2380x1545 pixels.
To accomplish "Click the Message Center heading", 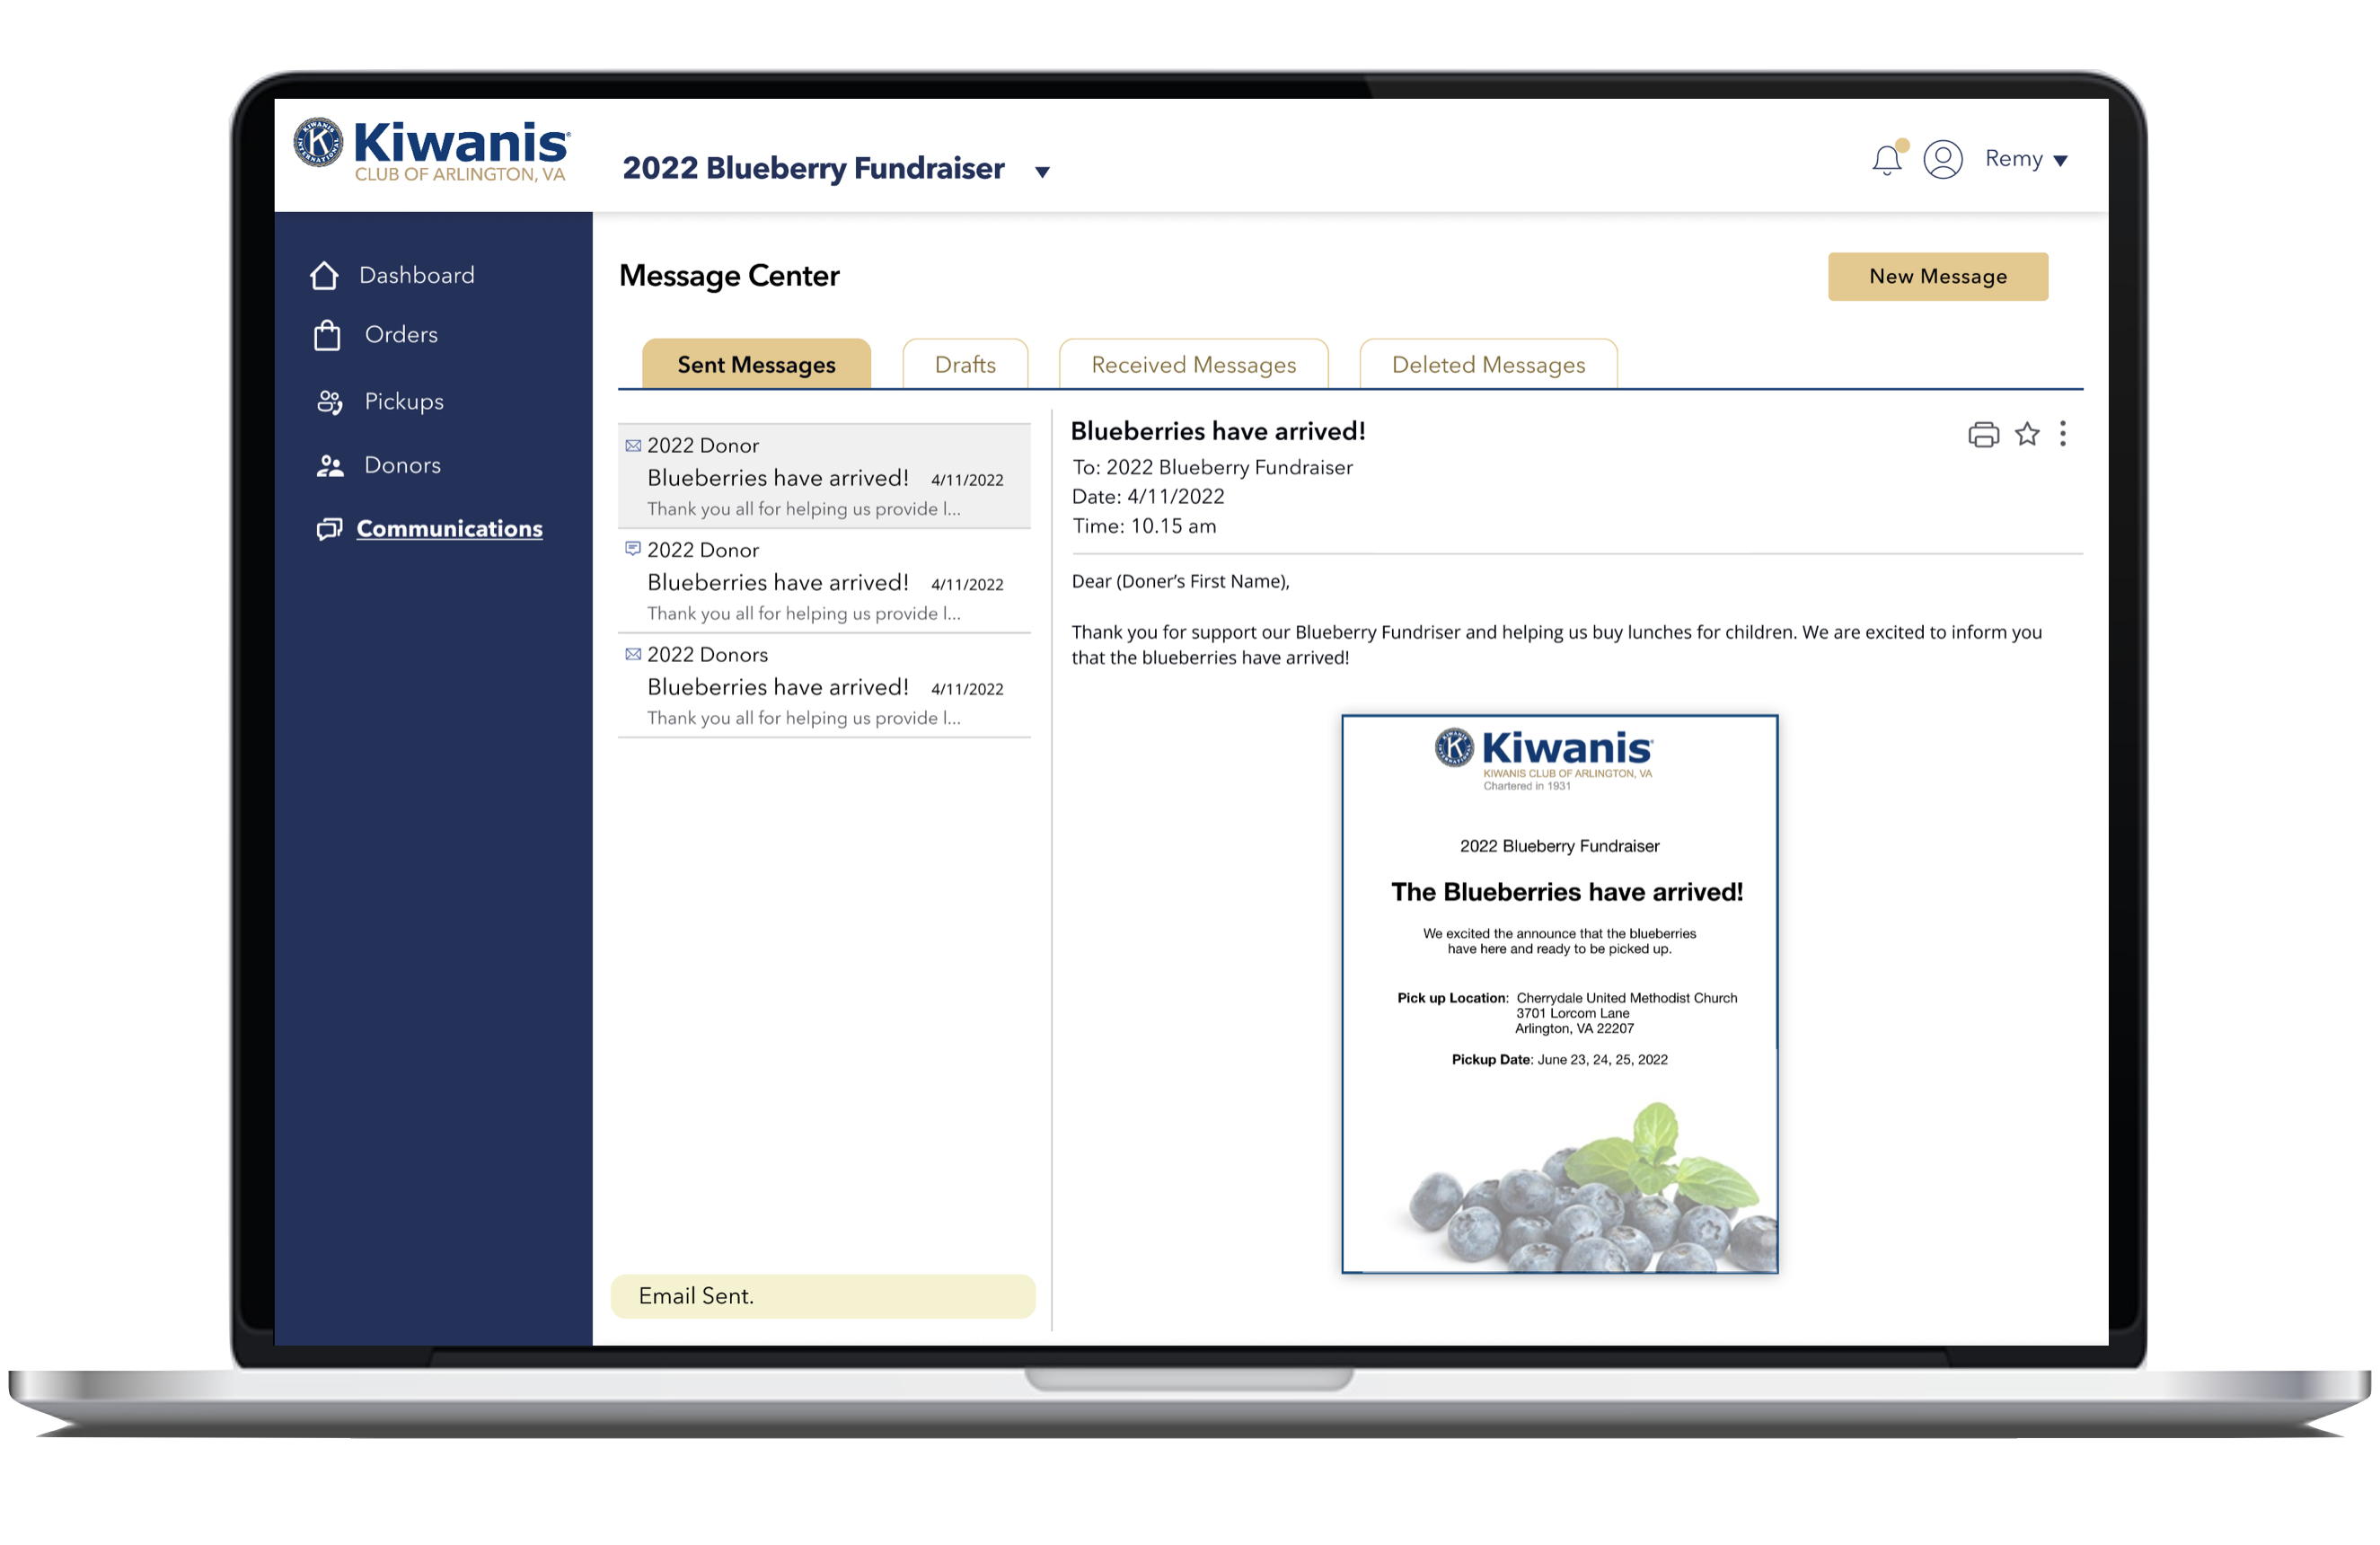I will 729,276.
